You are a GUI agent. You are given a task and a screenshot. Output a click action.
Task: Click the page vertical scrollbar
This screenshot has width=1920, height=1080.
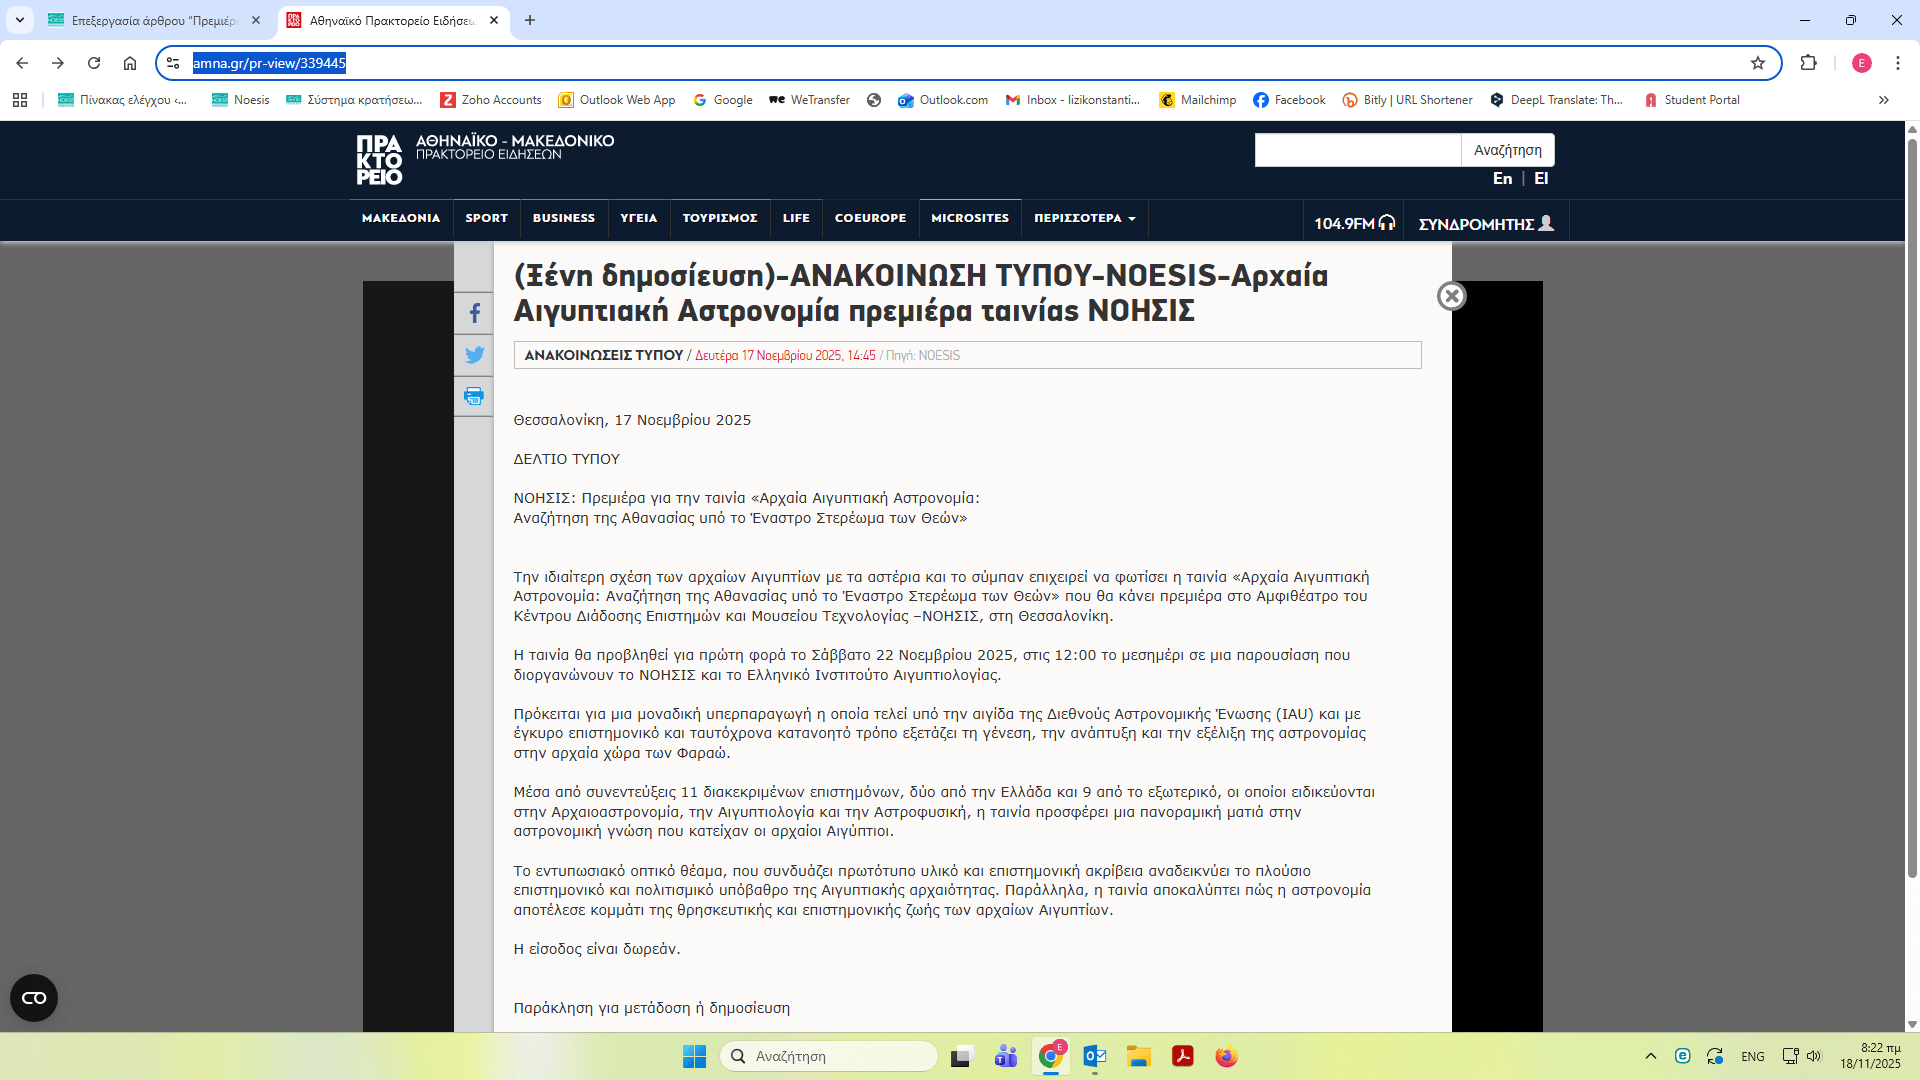click(x=1912, y=500)
